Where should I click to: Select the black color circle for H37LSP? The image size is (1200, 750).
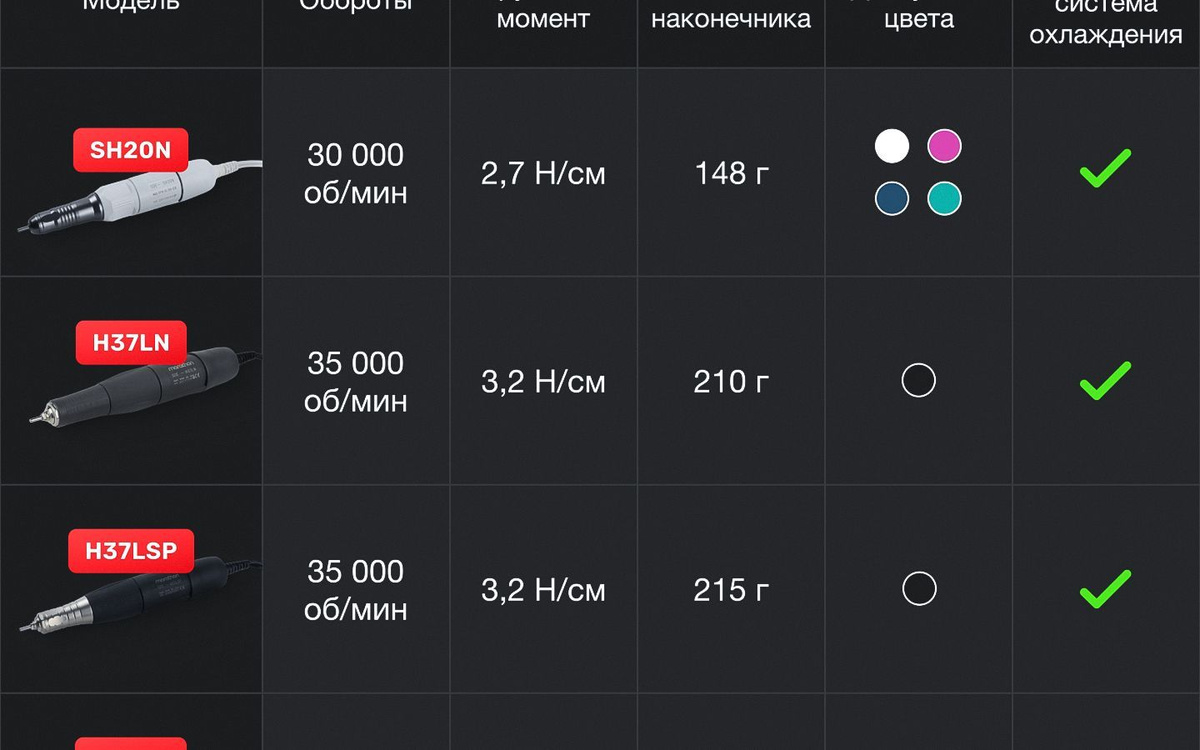click(x=918, y=588)
